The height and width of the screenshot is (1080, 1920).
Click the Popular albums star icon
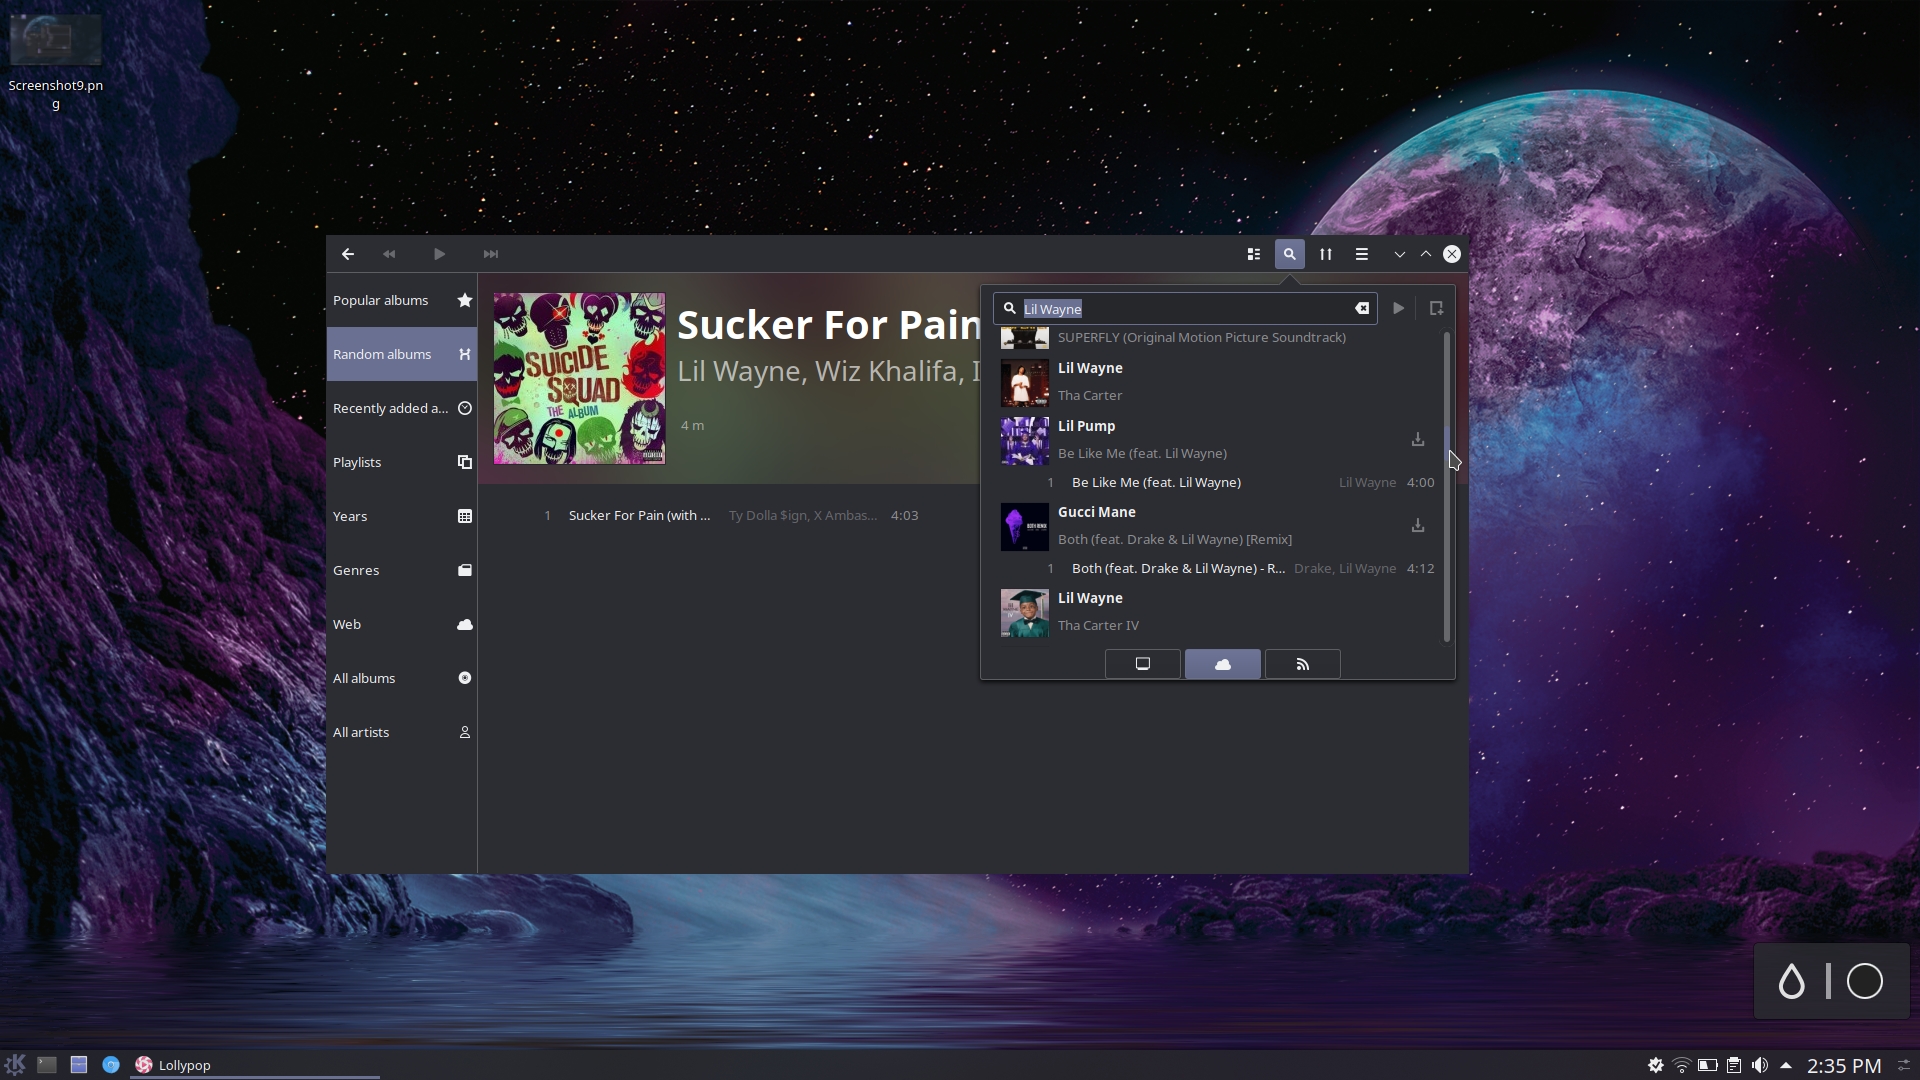(x=464, y=300)
